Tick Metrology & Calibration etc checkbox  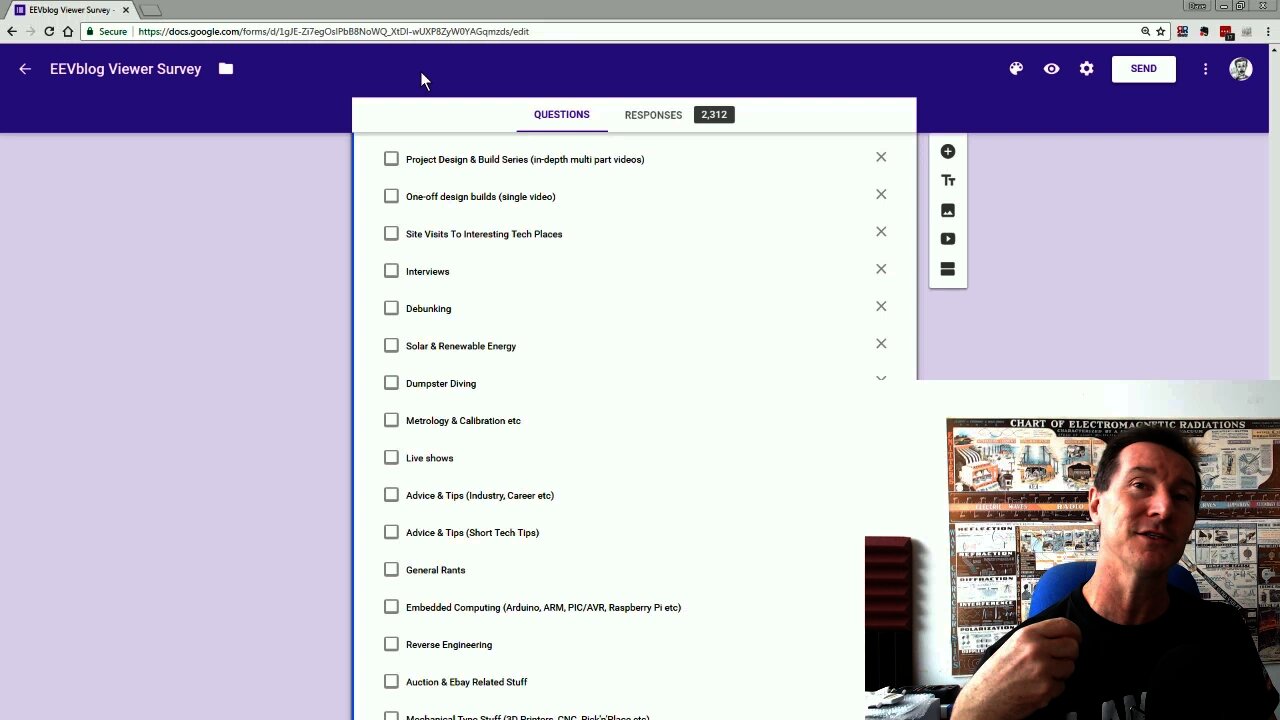pyautogui.click(x=391, y=420)
